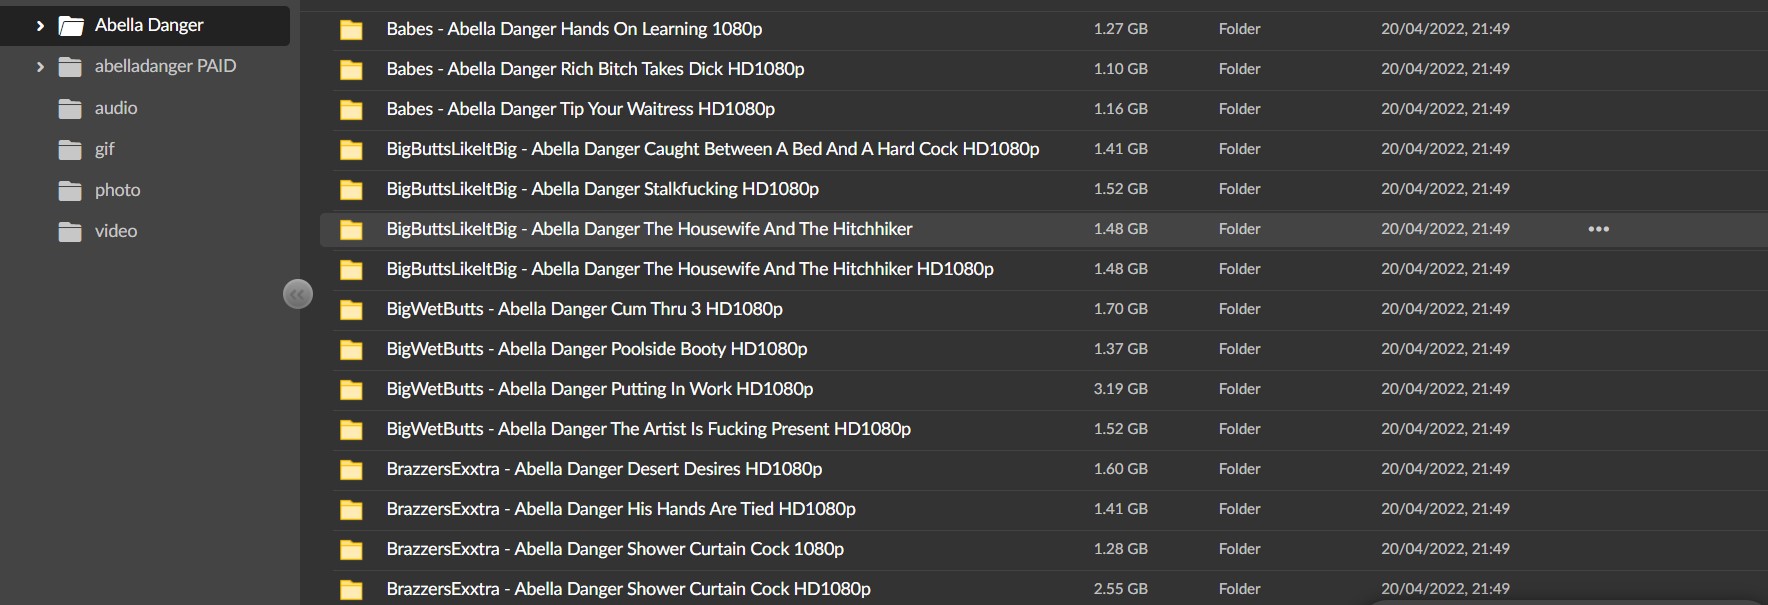Open the three-dot more options menu
Image resolution: width=1768 pixels, height=605 pixels.
(x=1598, y=229)
